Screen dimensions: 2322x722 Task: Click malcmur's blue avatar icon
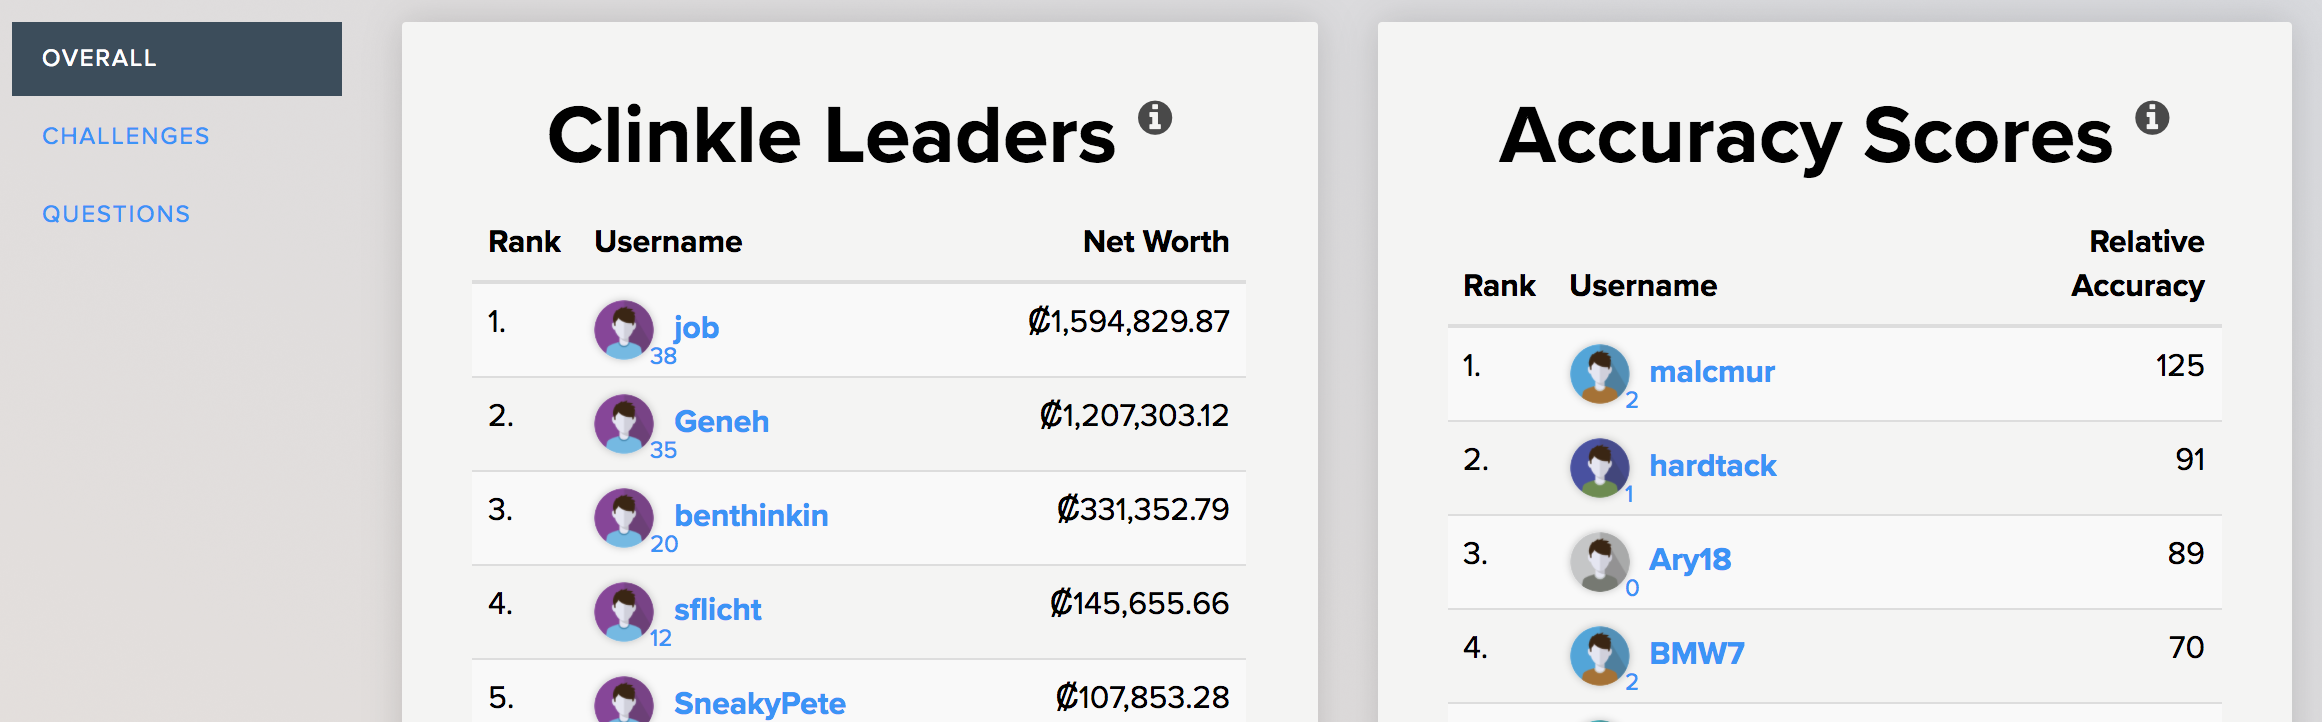click(1600, 374)
